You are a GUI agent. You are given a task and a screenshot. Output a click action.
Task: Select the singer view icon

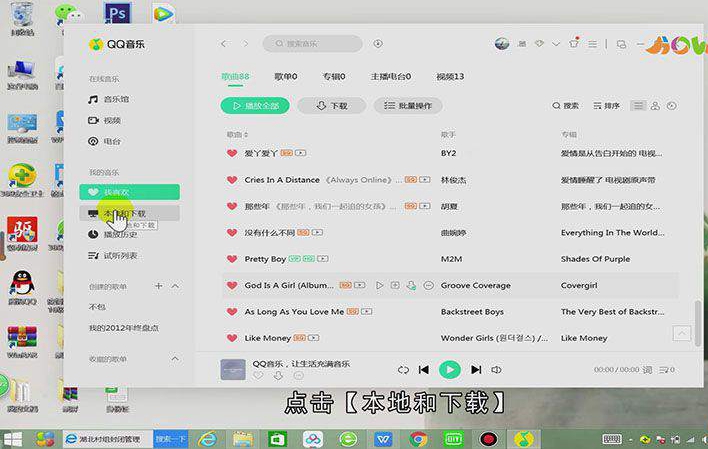pos(655,106)
